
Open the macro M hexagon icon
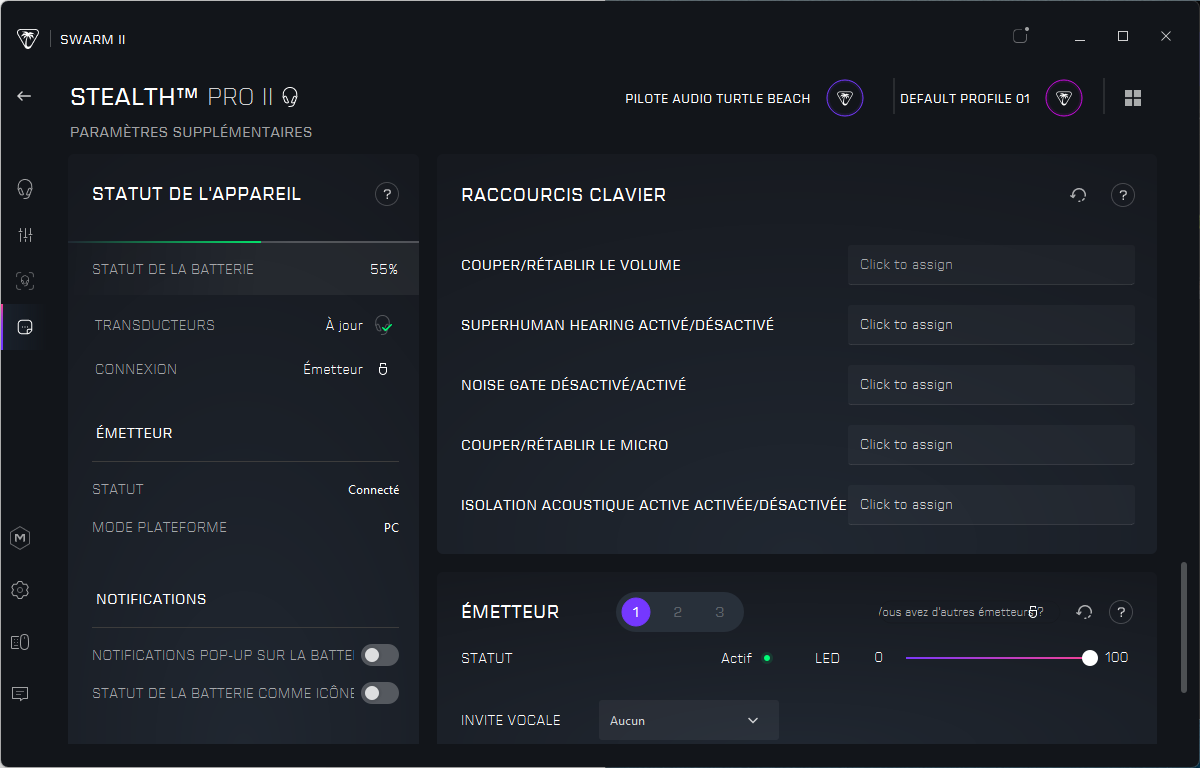click(x=20, y=538)
